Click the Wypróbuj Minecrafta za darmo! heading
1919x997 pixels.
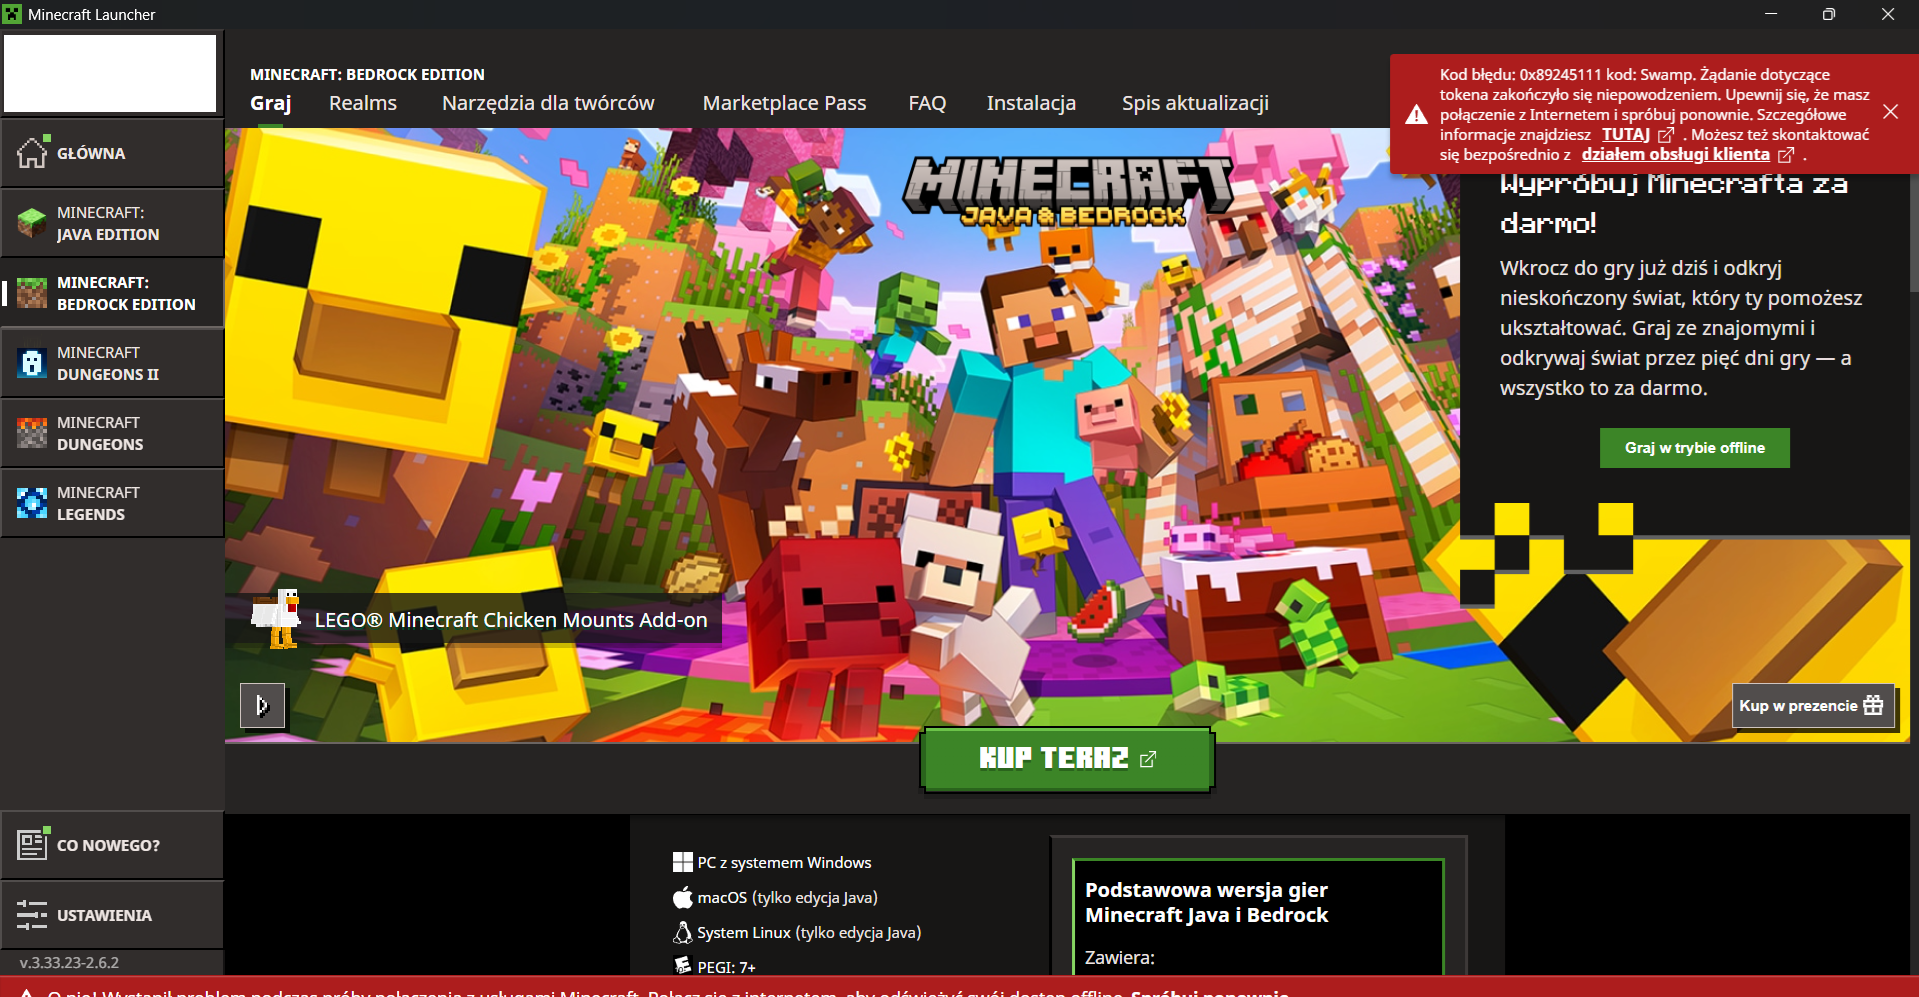tap(1673, 203)
